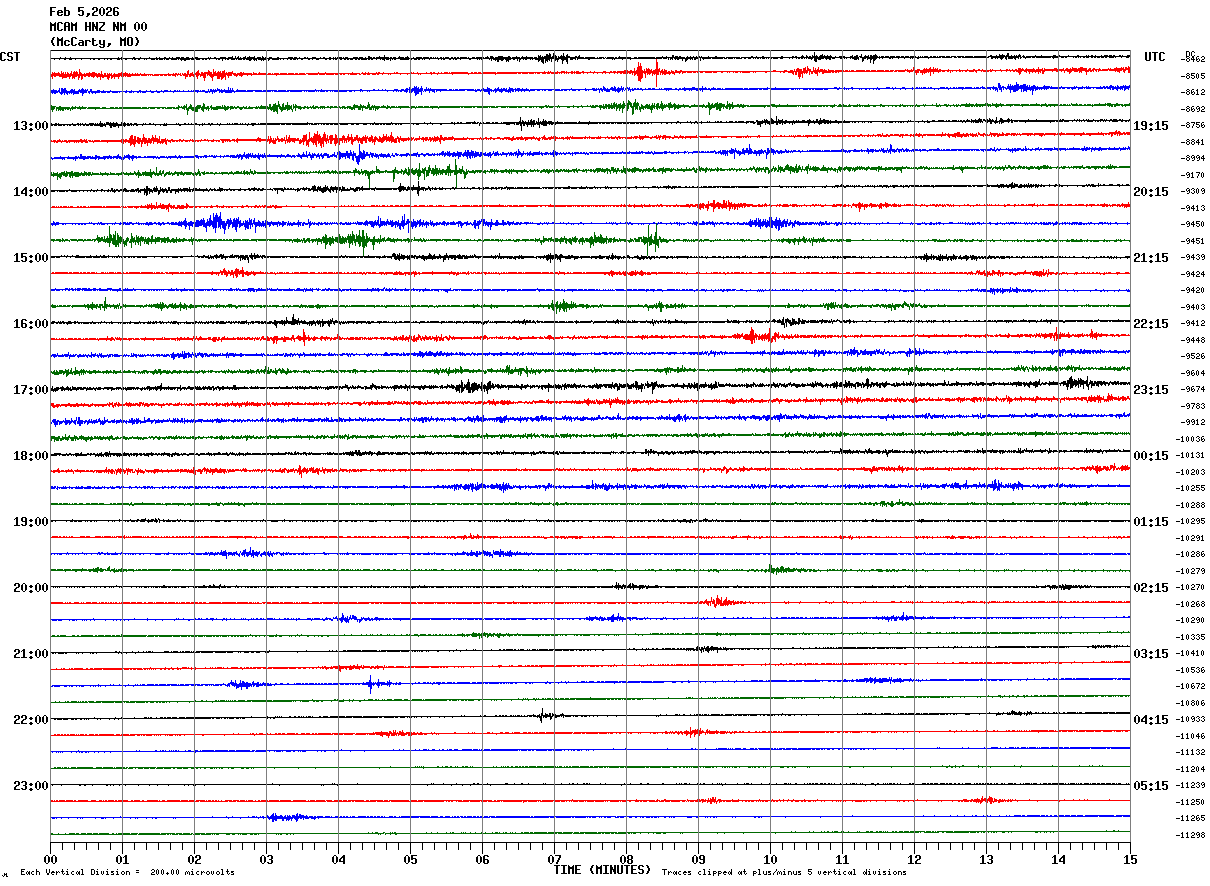Screen dimensions: 1210x886
Task: Click the DC offset value '-8505'
Action: click(1193, 76)
